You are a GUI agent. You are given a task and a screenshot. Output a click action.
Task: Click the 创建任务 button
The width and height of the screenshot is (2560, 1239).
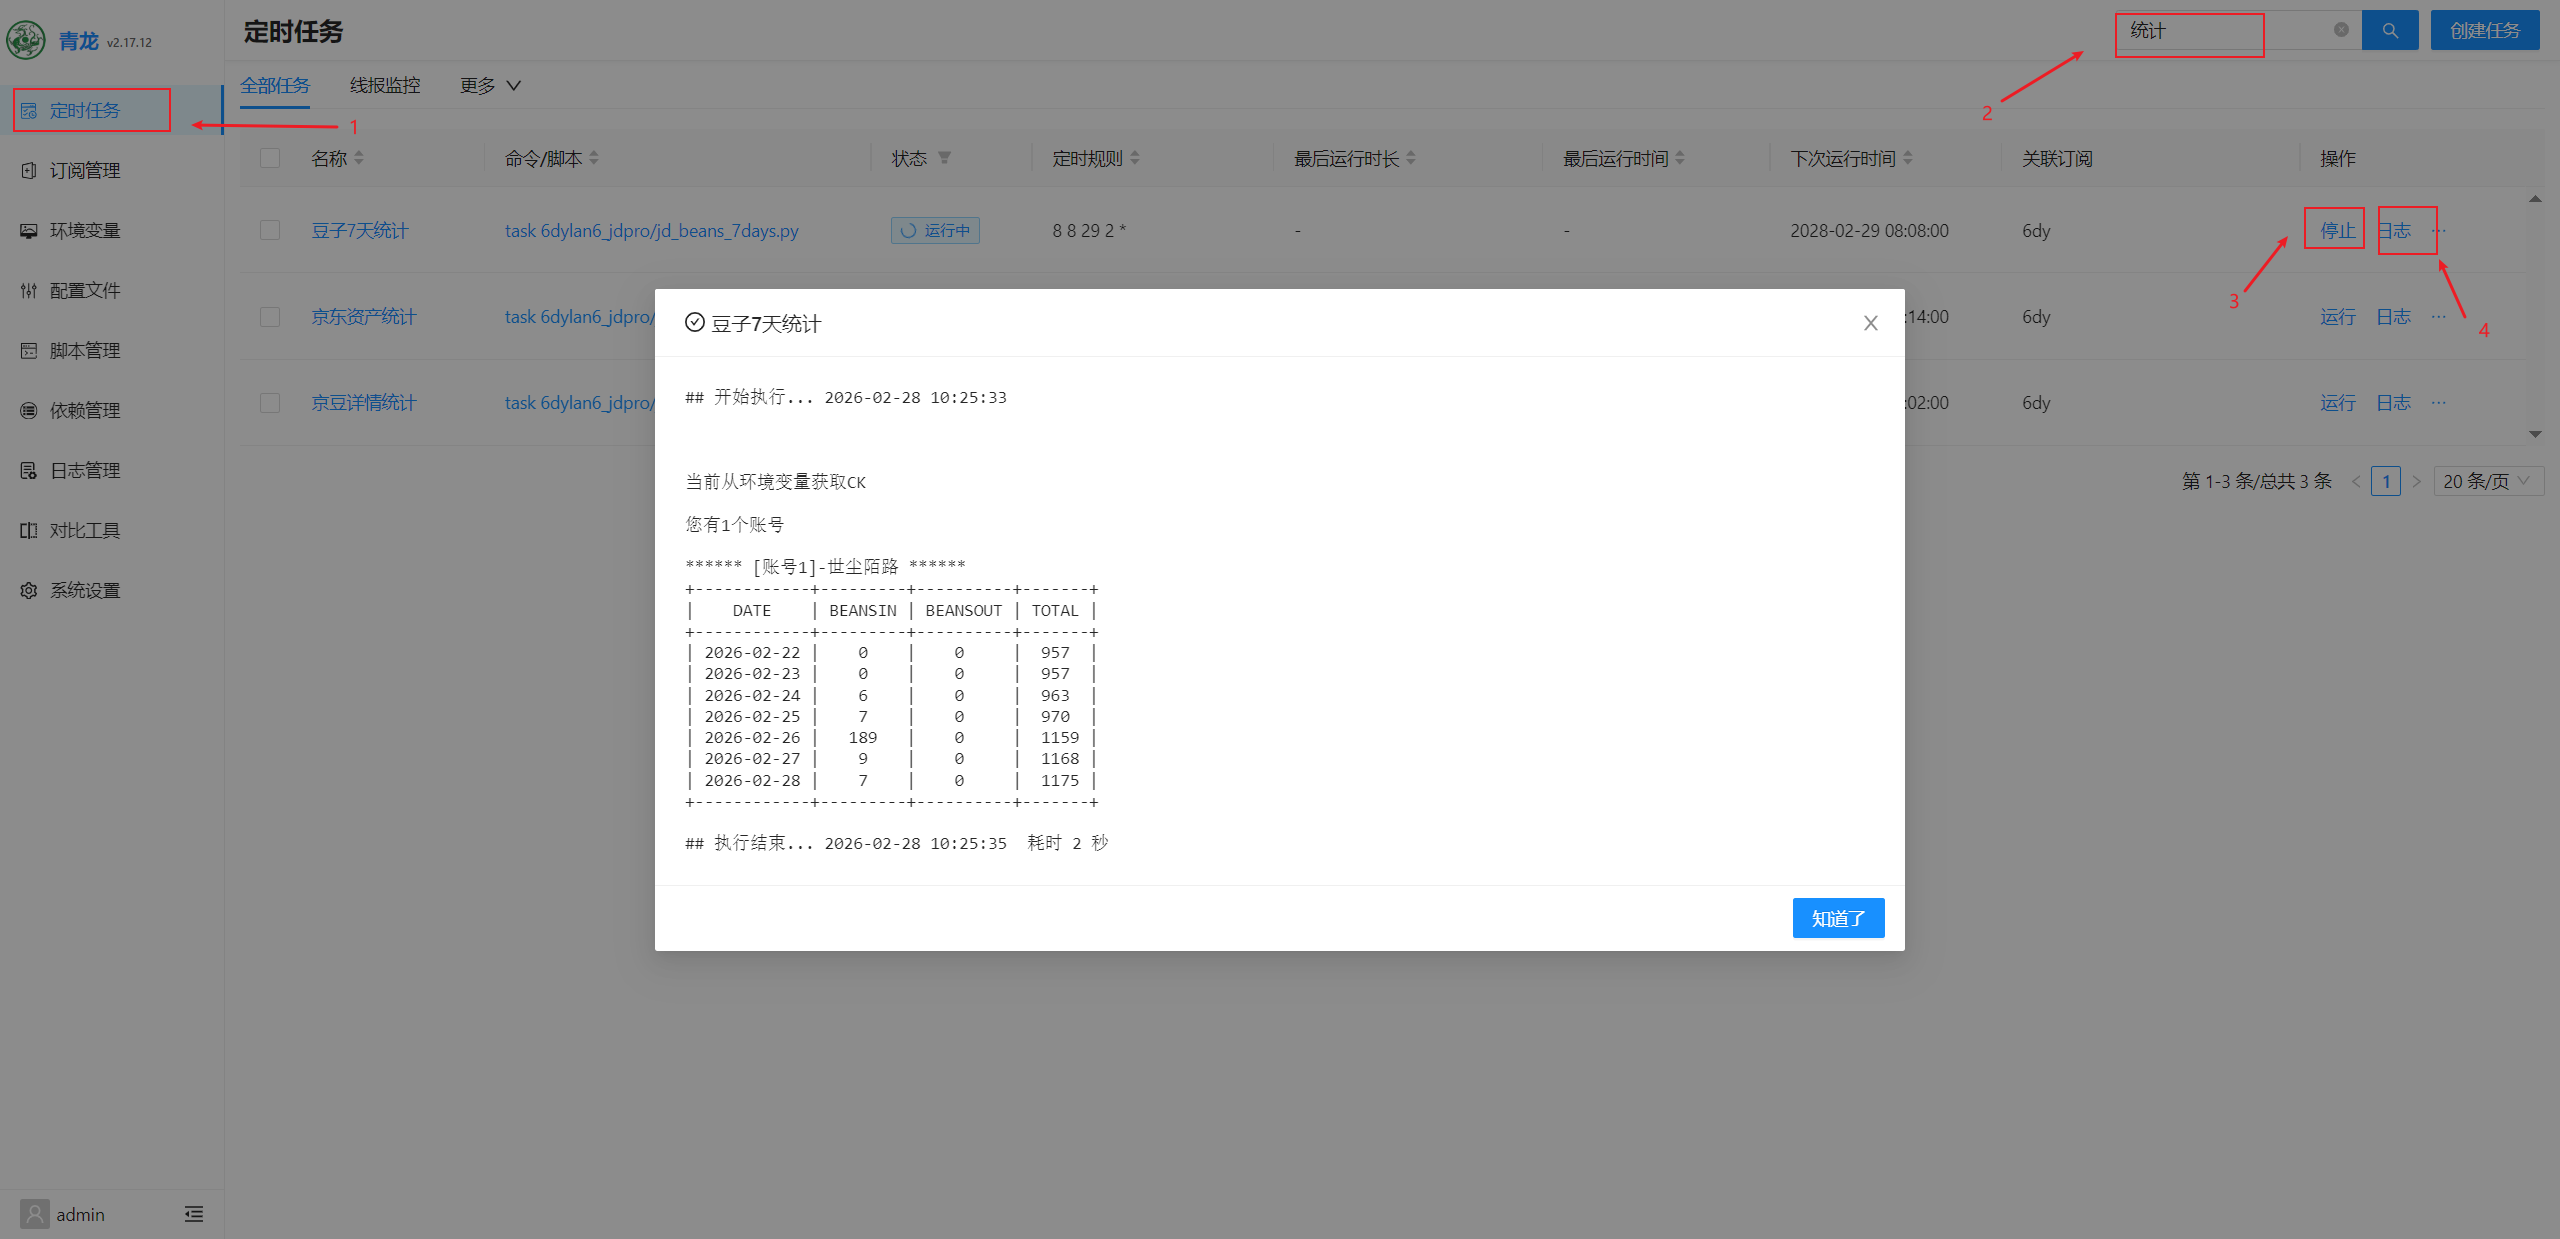point(2484,30)
